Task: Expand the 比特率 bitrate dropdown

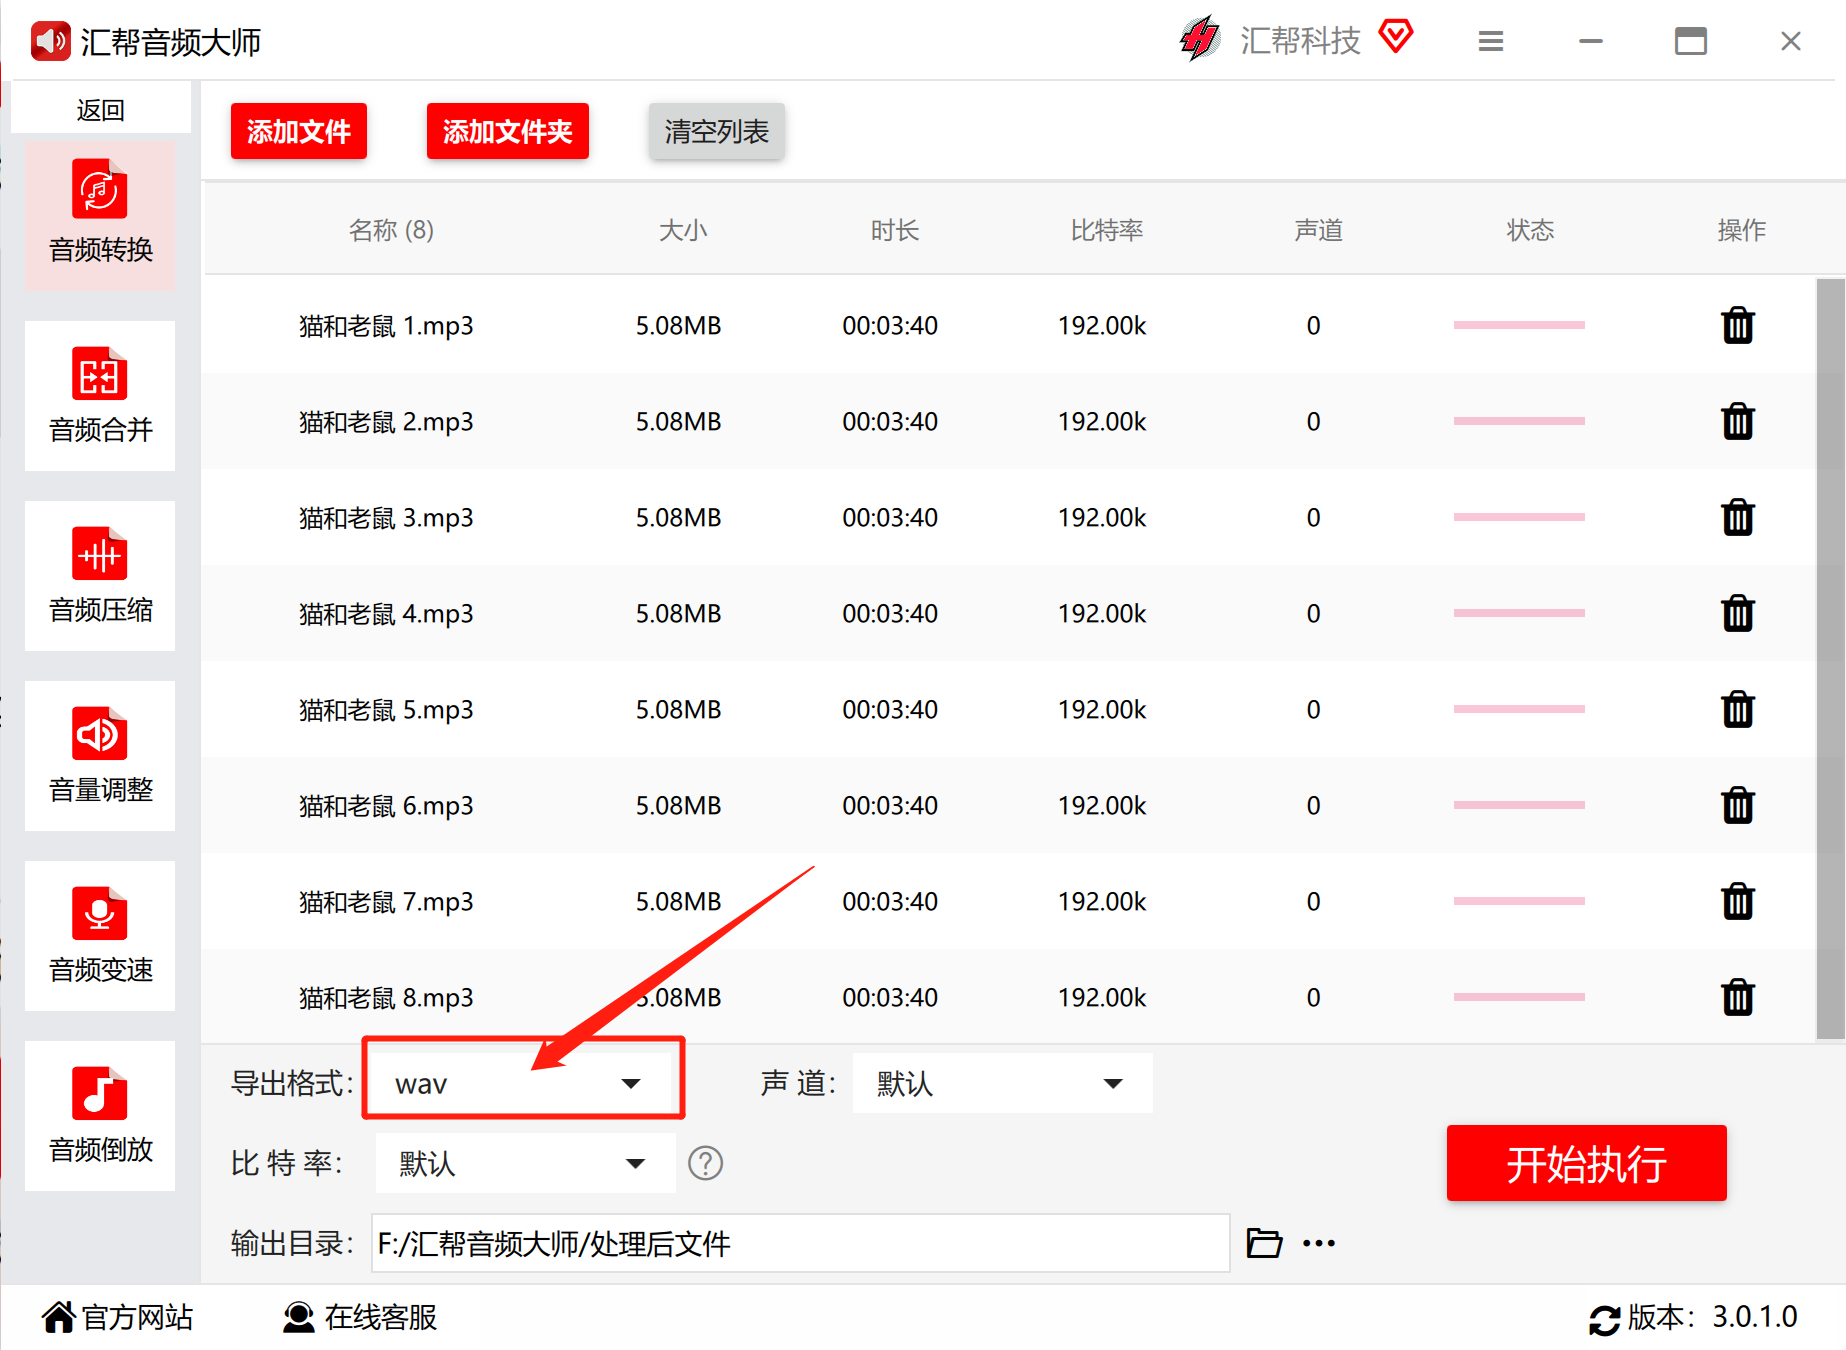Action: 525,1163
